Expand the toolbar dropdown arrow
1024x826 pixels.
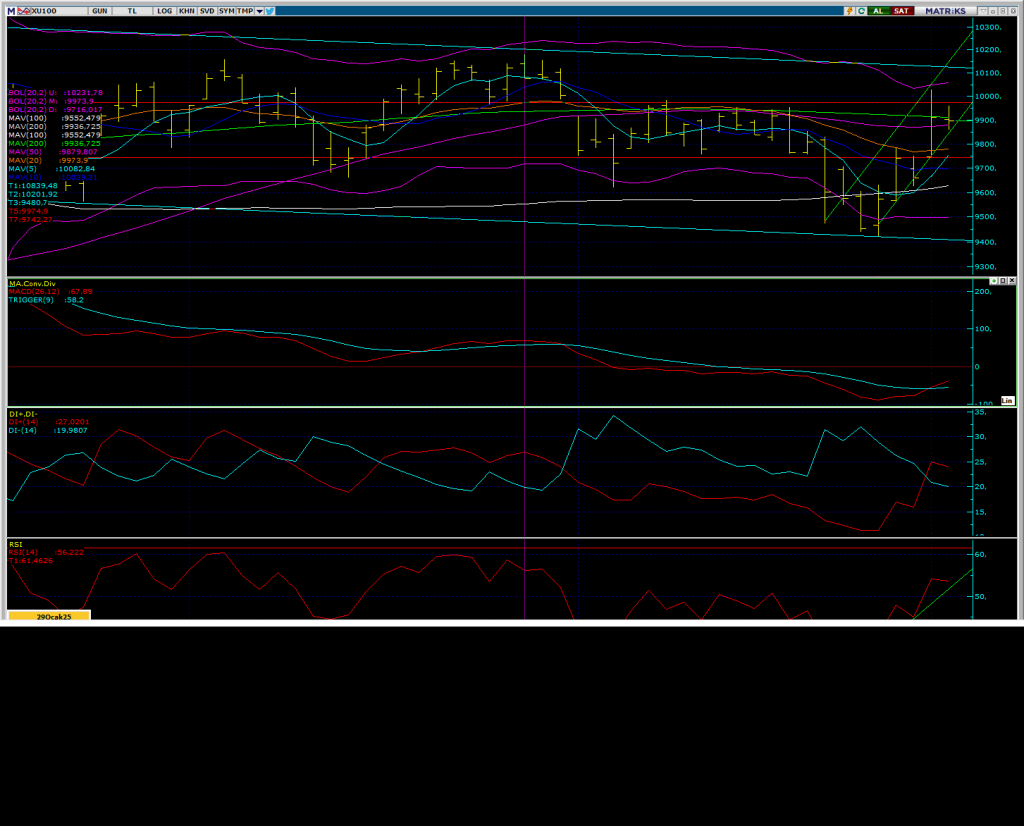259,11
